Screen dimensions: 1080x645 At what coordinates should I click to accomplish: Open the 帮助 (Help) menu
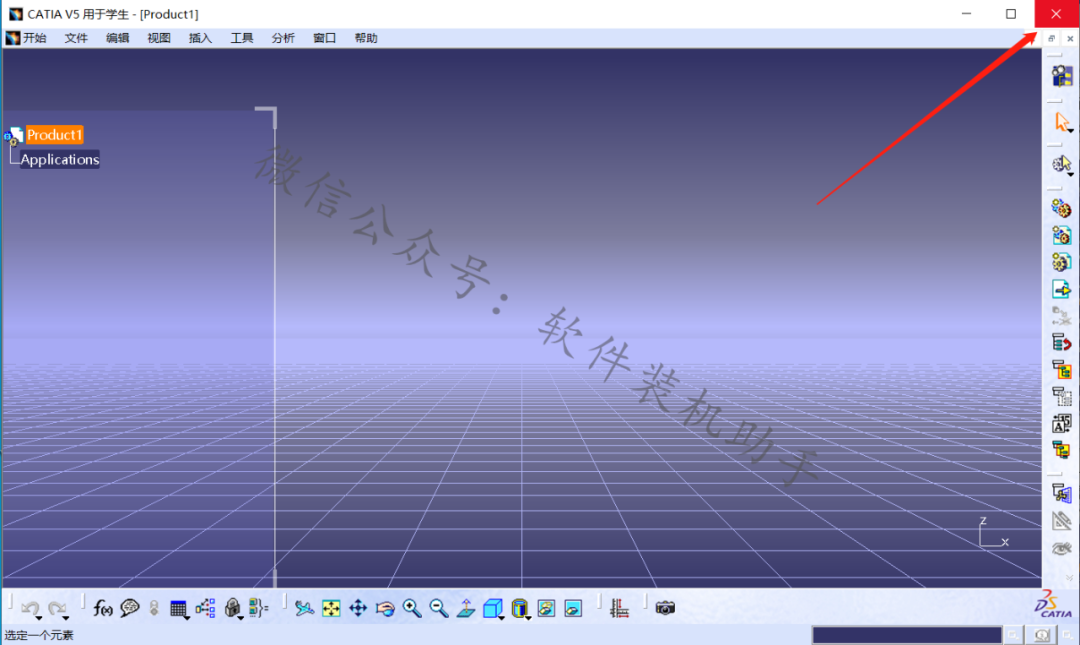366,38
